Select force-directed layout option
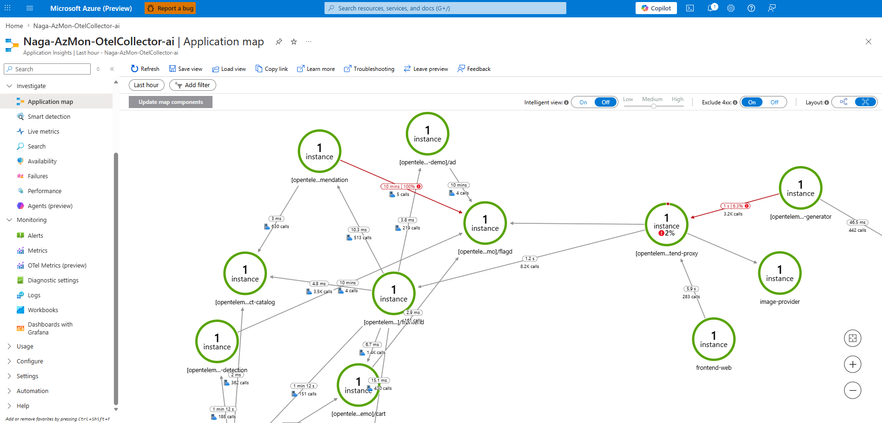The height and width of the screenshot is (423, 882). 865,102
